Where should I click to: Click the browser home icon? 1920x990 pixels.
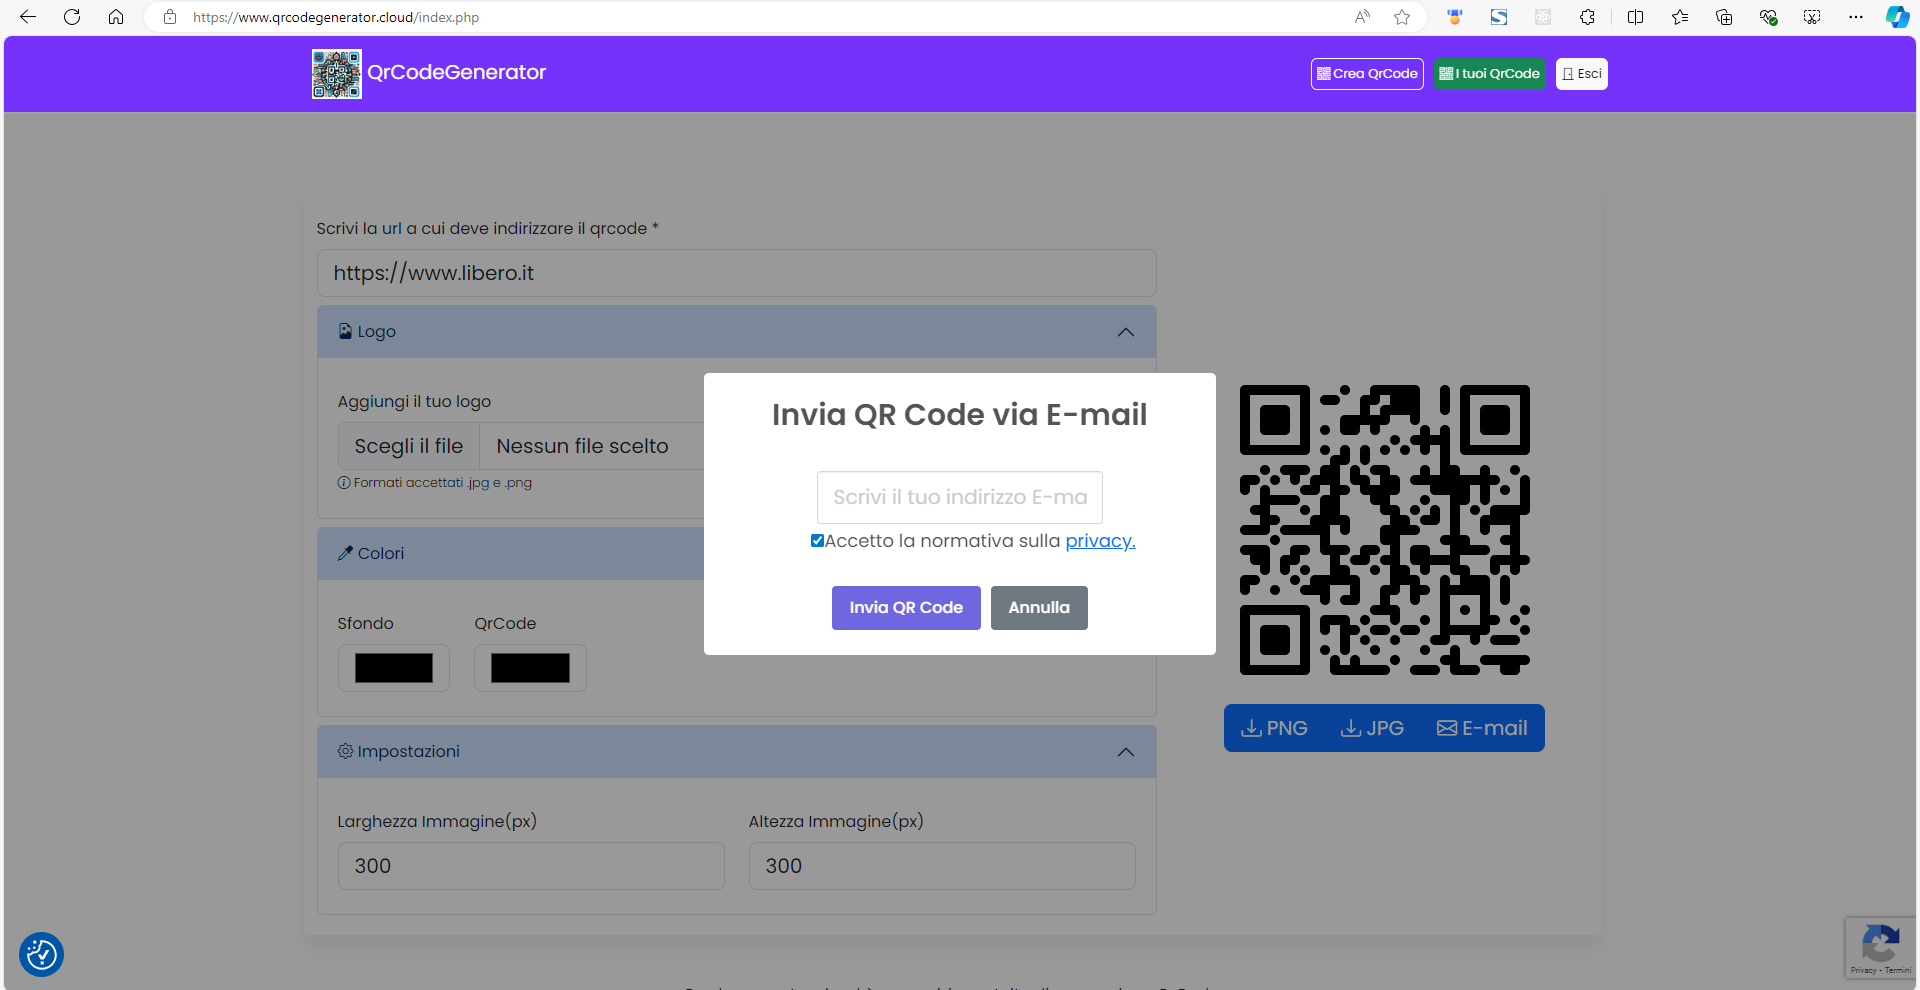point(116,17)
